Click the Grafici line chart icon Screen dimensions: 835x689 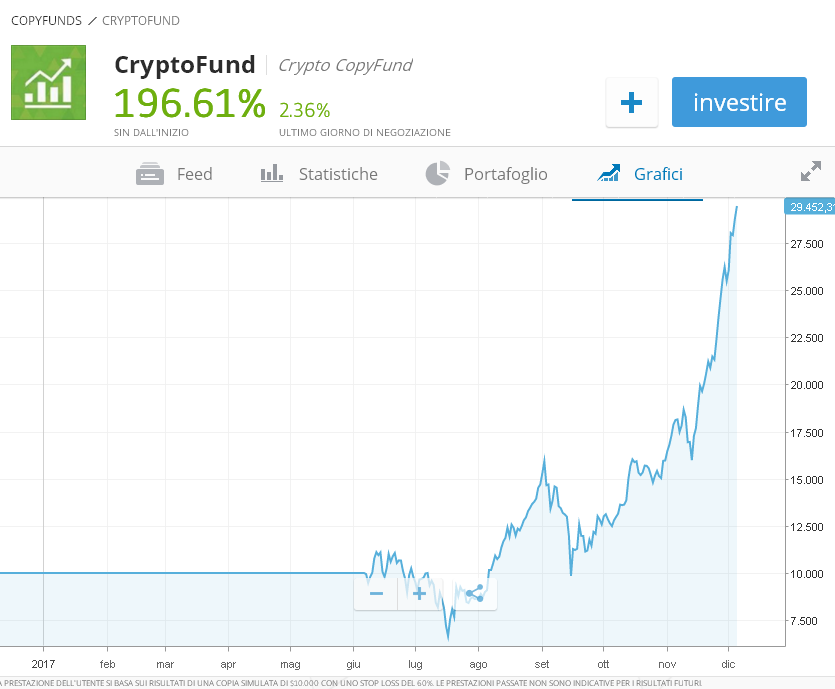pos(608,174)
